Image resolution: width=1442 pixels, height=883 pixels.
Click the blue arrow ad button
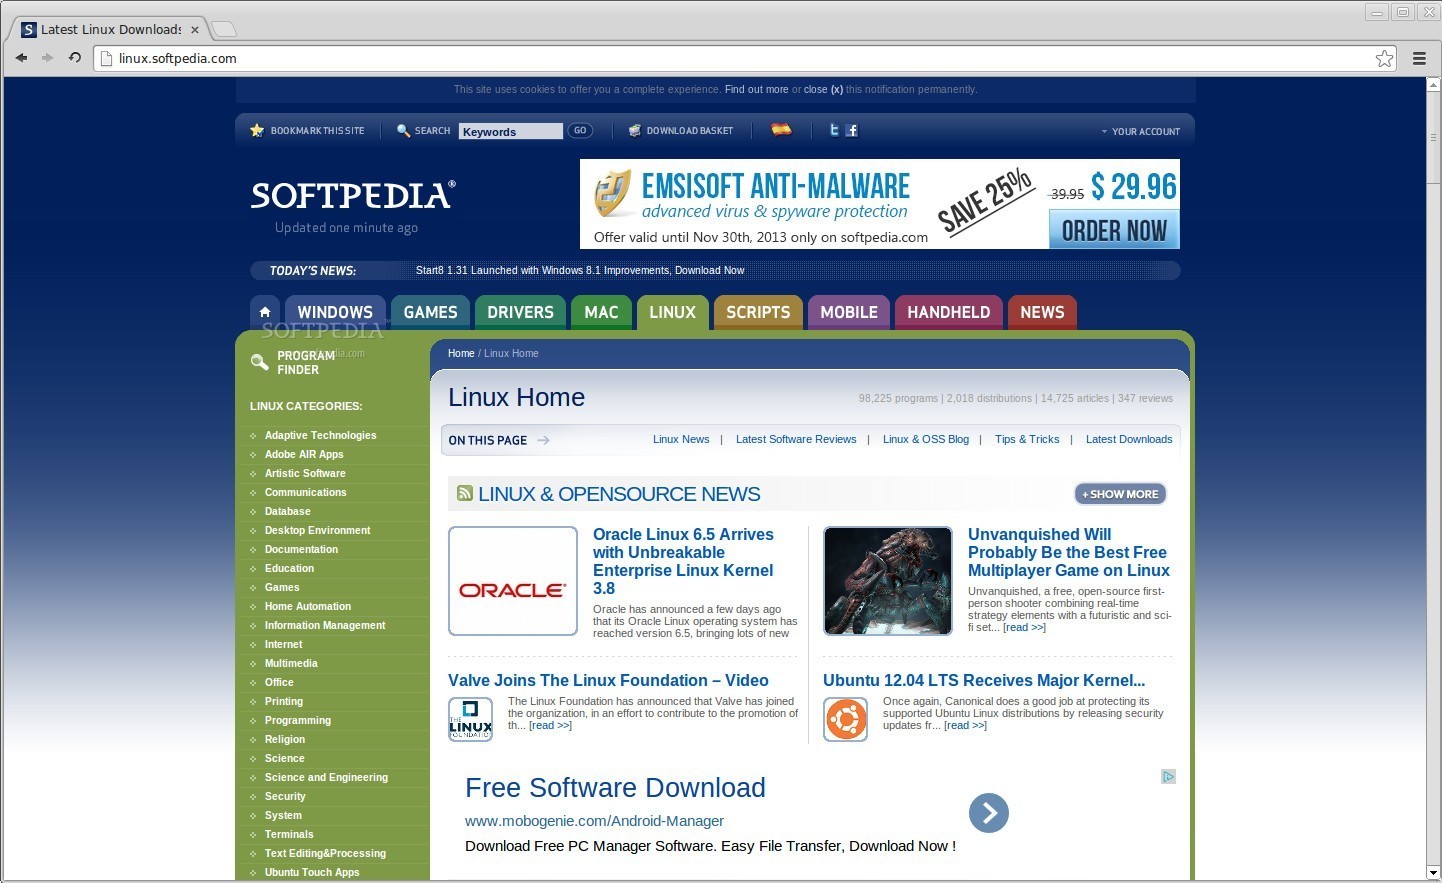[988, 813]
